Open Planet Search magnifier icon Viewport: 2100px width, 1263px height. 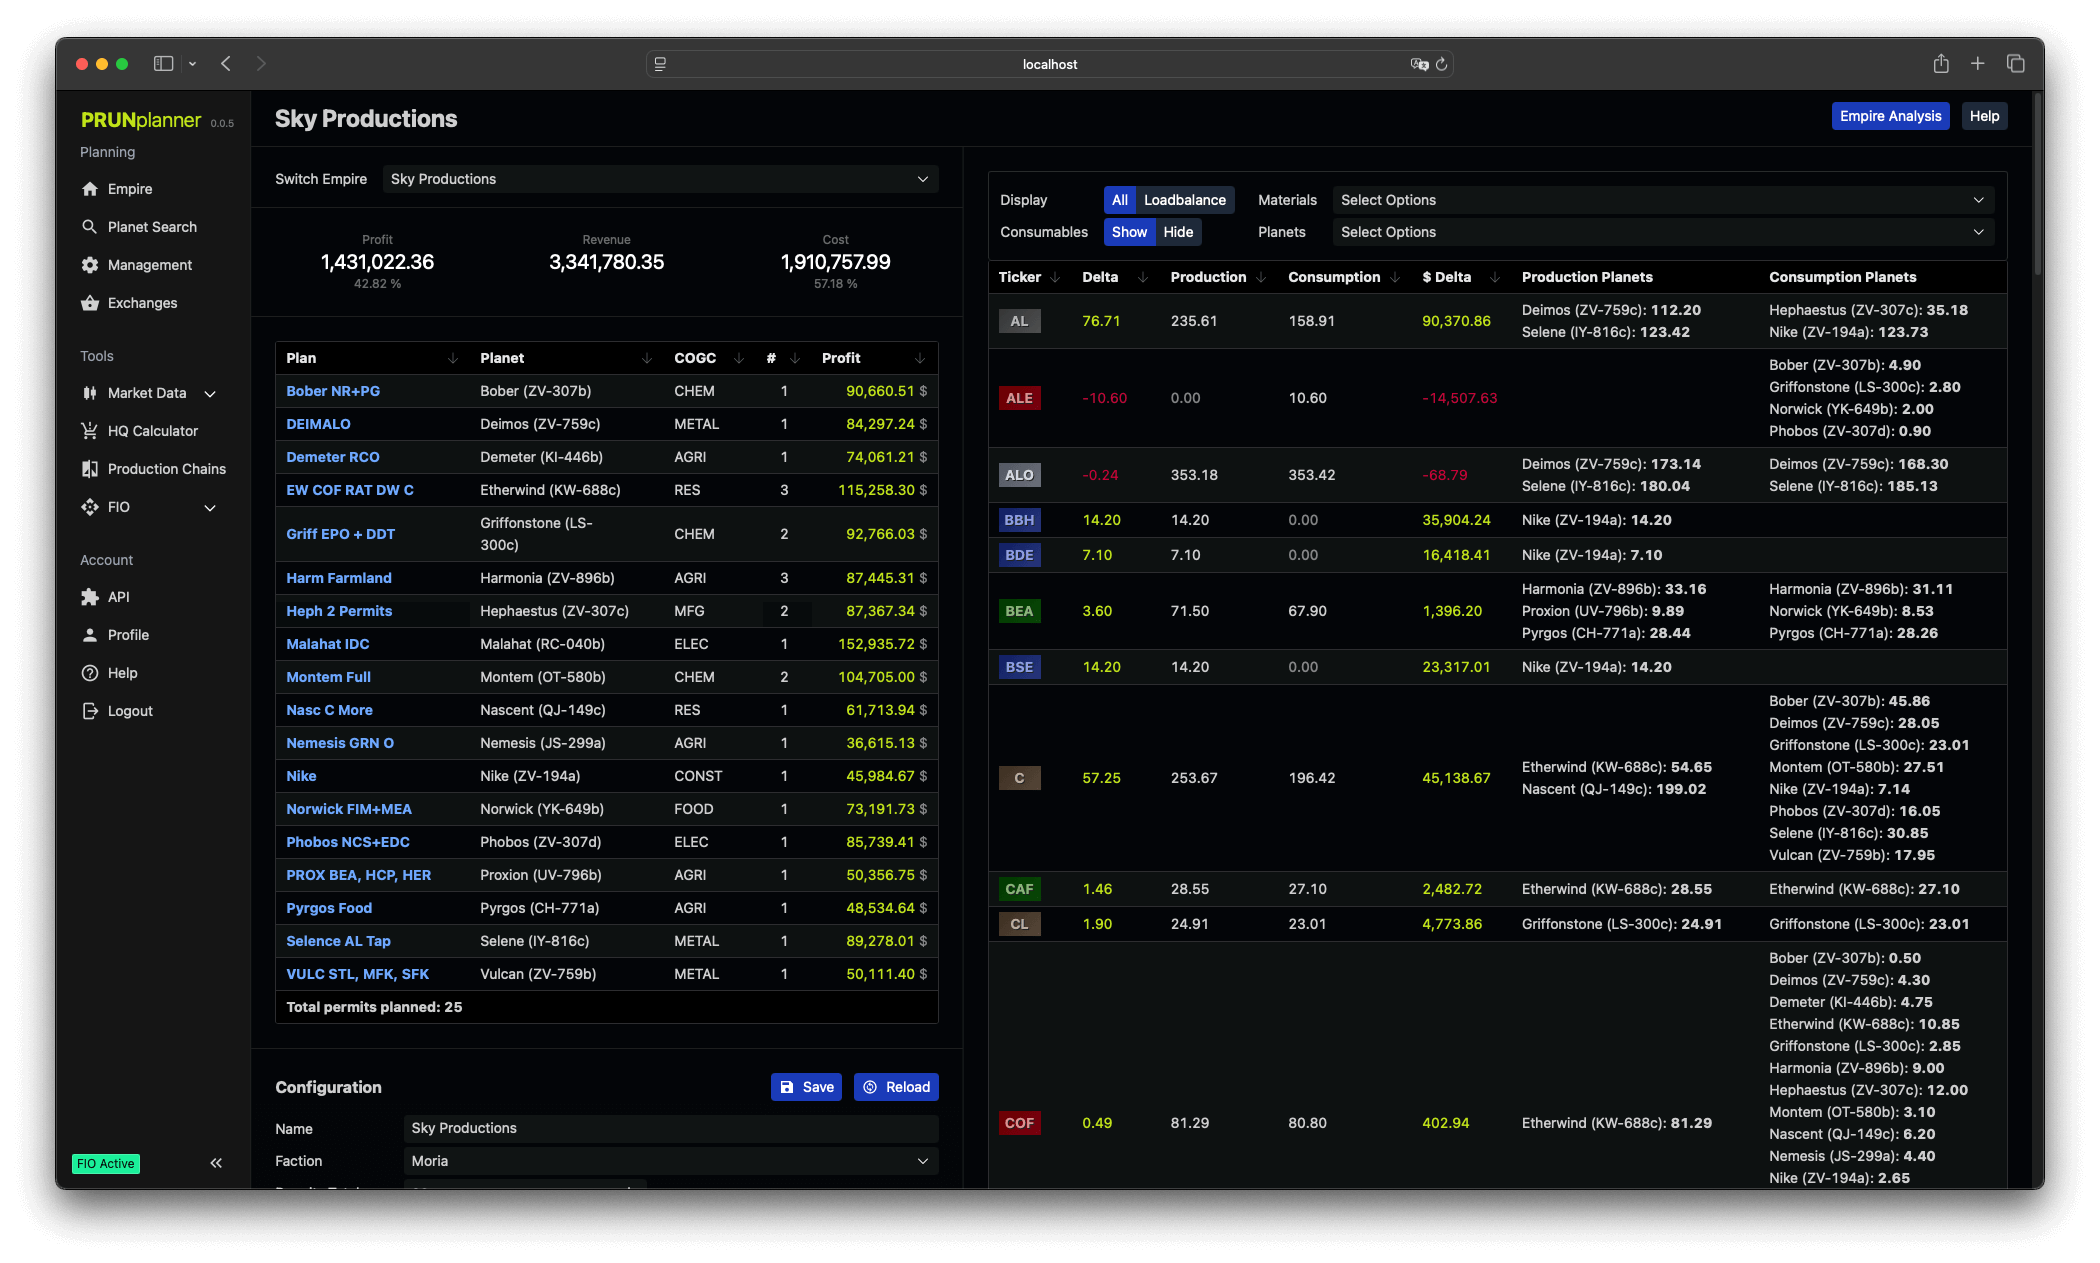[90, 227]
